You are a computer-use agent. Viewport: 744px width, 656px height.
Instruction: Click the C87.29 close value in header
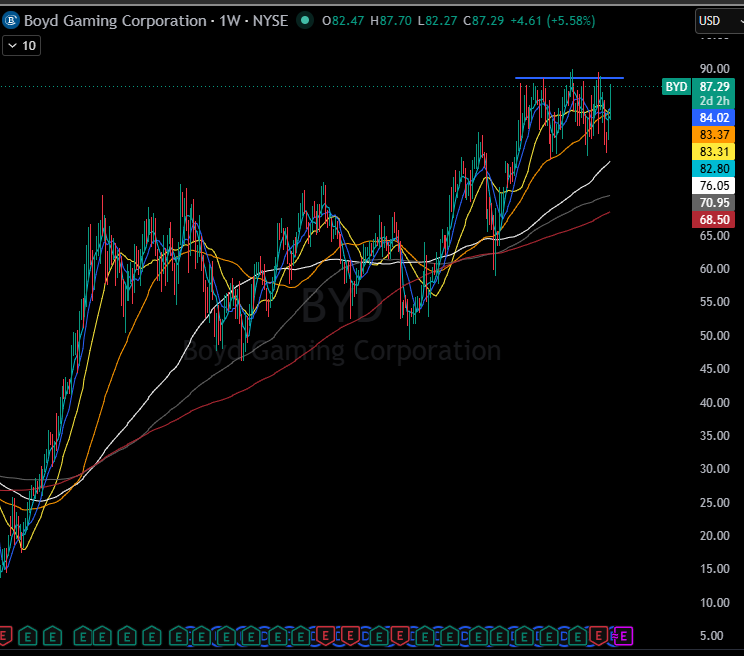point(484,21)
